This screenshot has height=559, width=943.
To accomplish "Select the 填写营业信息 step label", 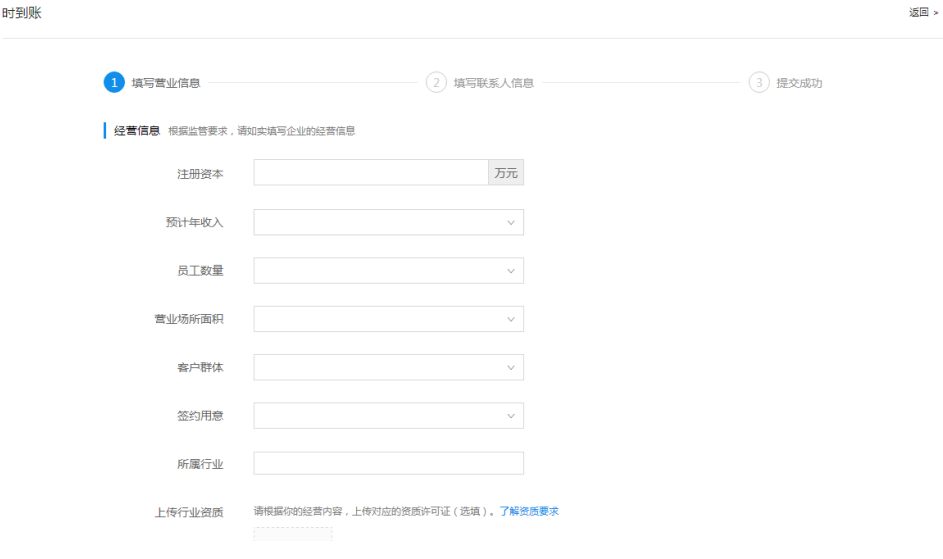I will [x=166, y=83].
